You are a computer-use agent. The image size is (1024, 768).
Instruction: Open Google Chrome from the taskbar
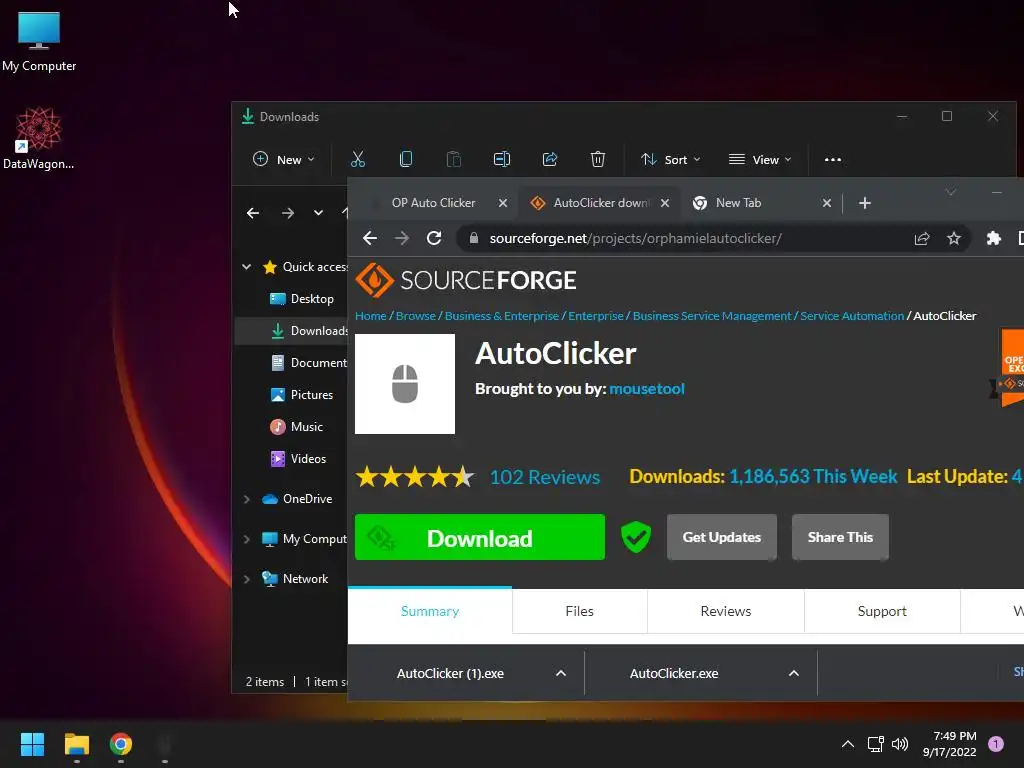coord(121,744)
